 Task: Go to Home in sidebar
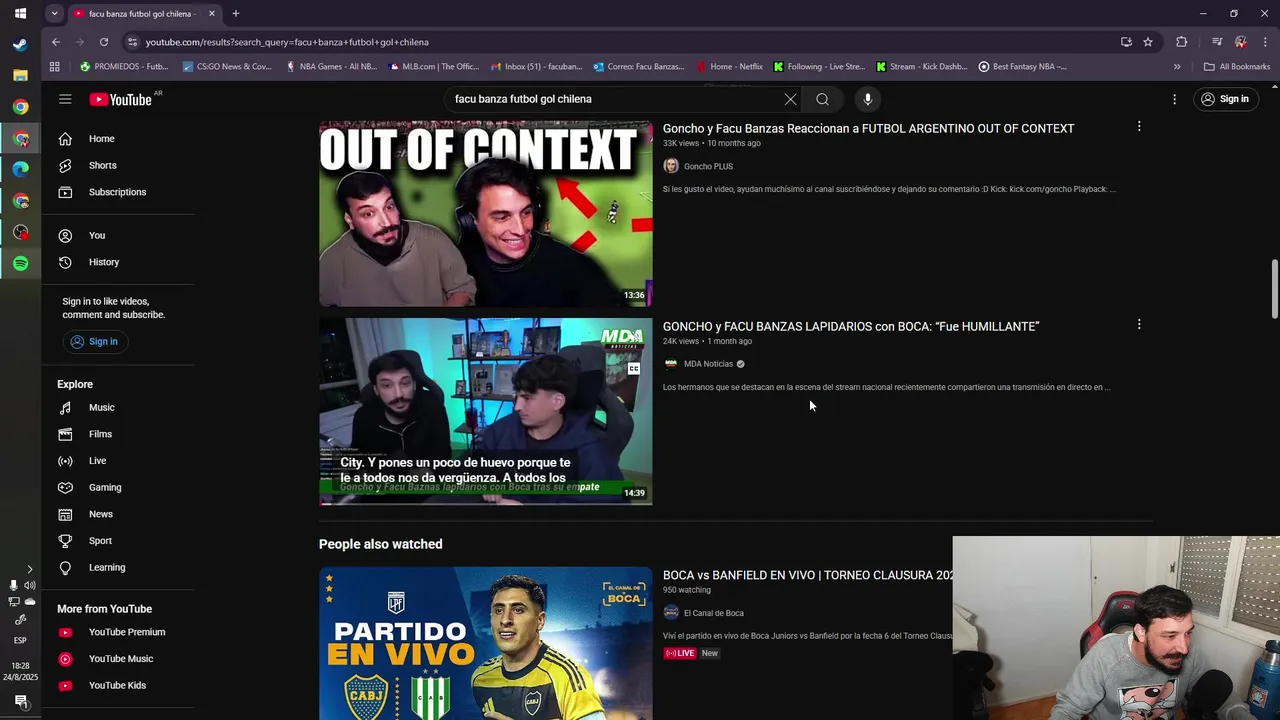tap(101, 139)
